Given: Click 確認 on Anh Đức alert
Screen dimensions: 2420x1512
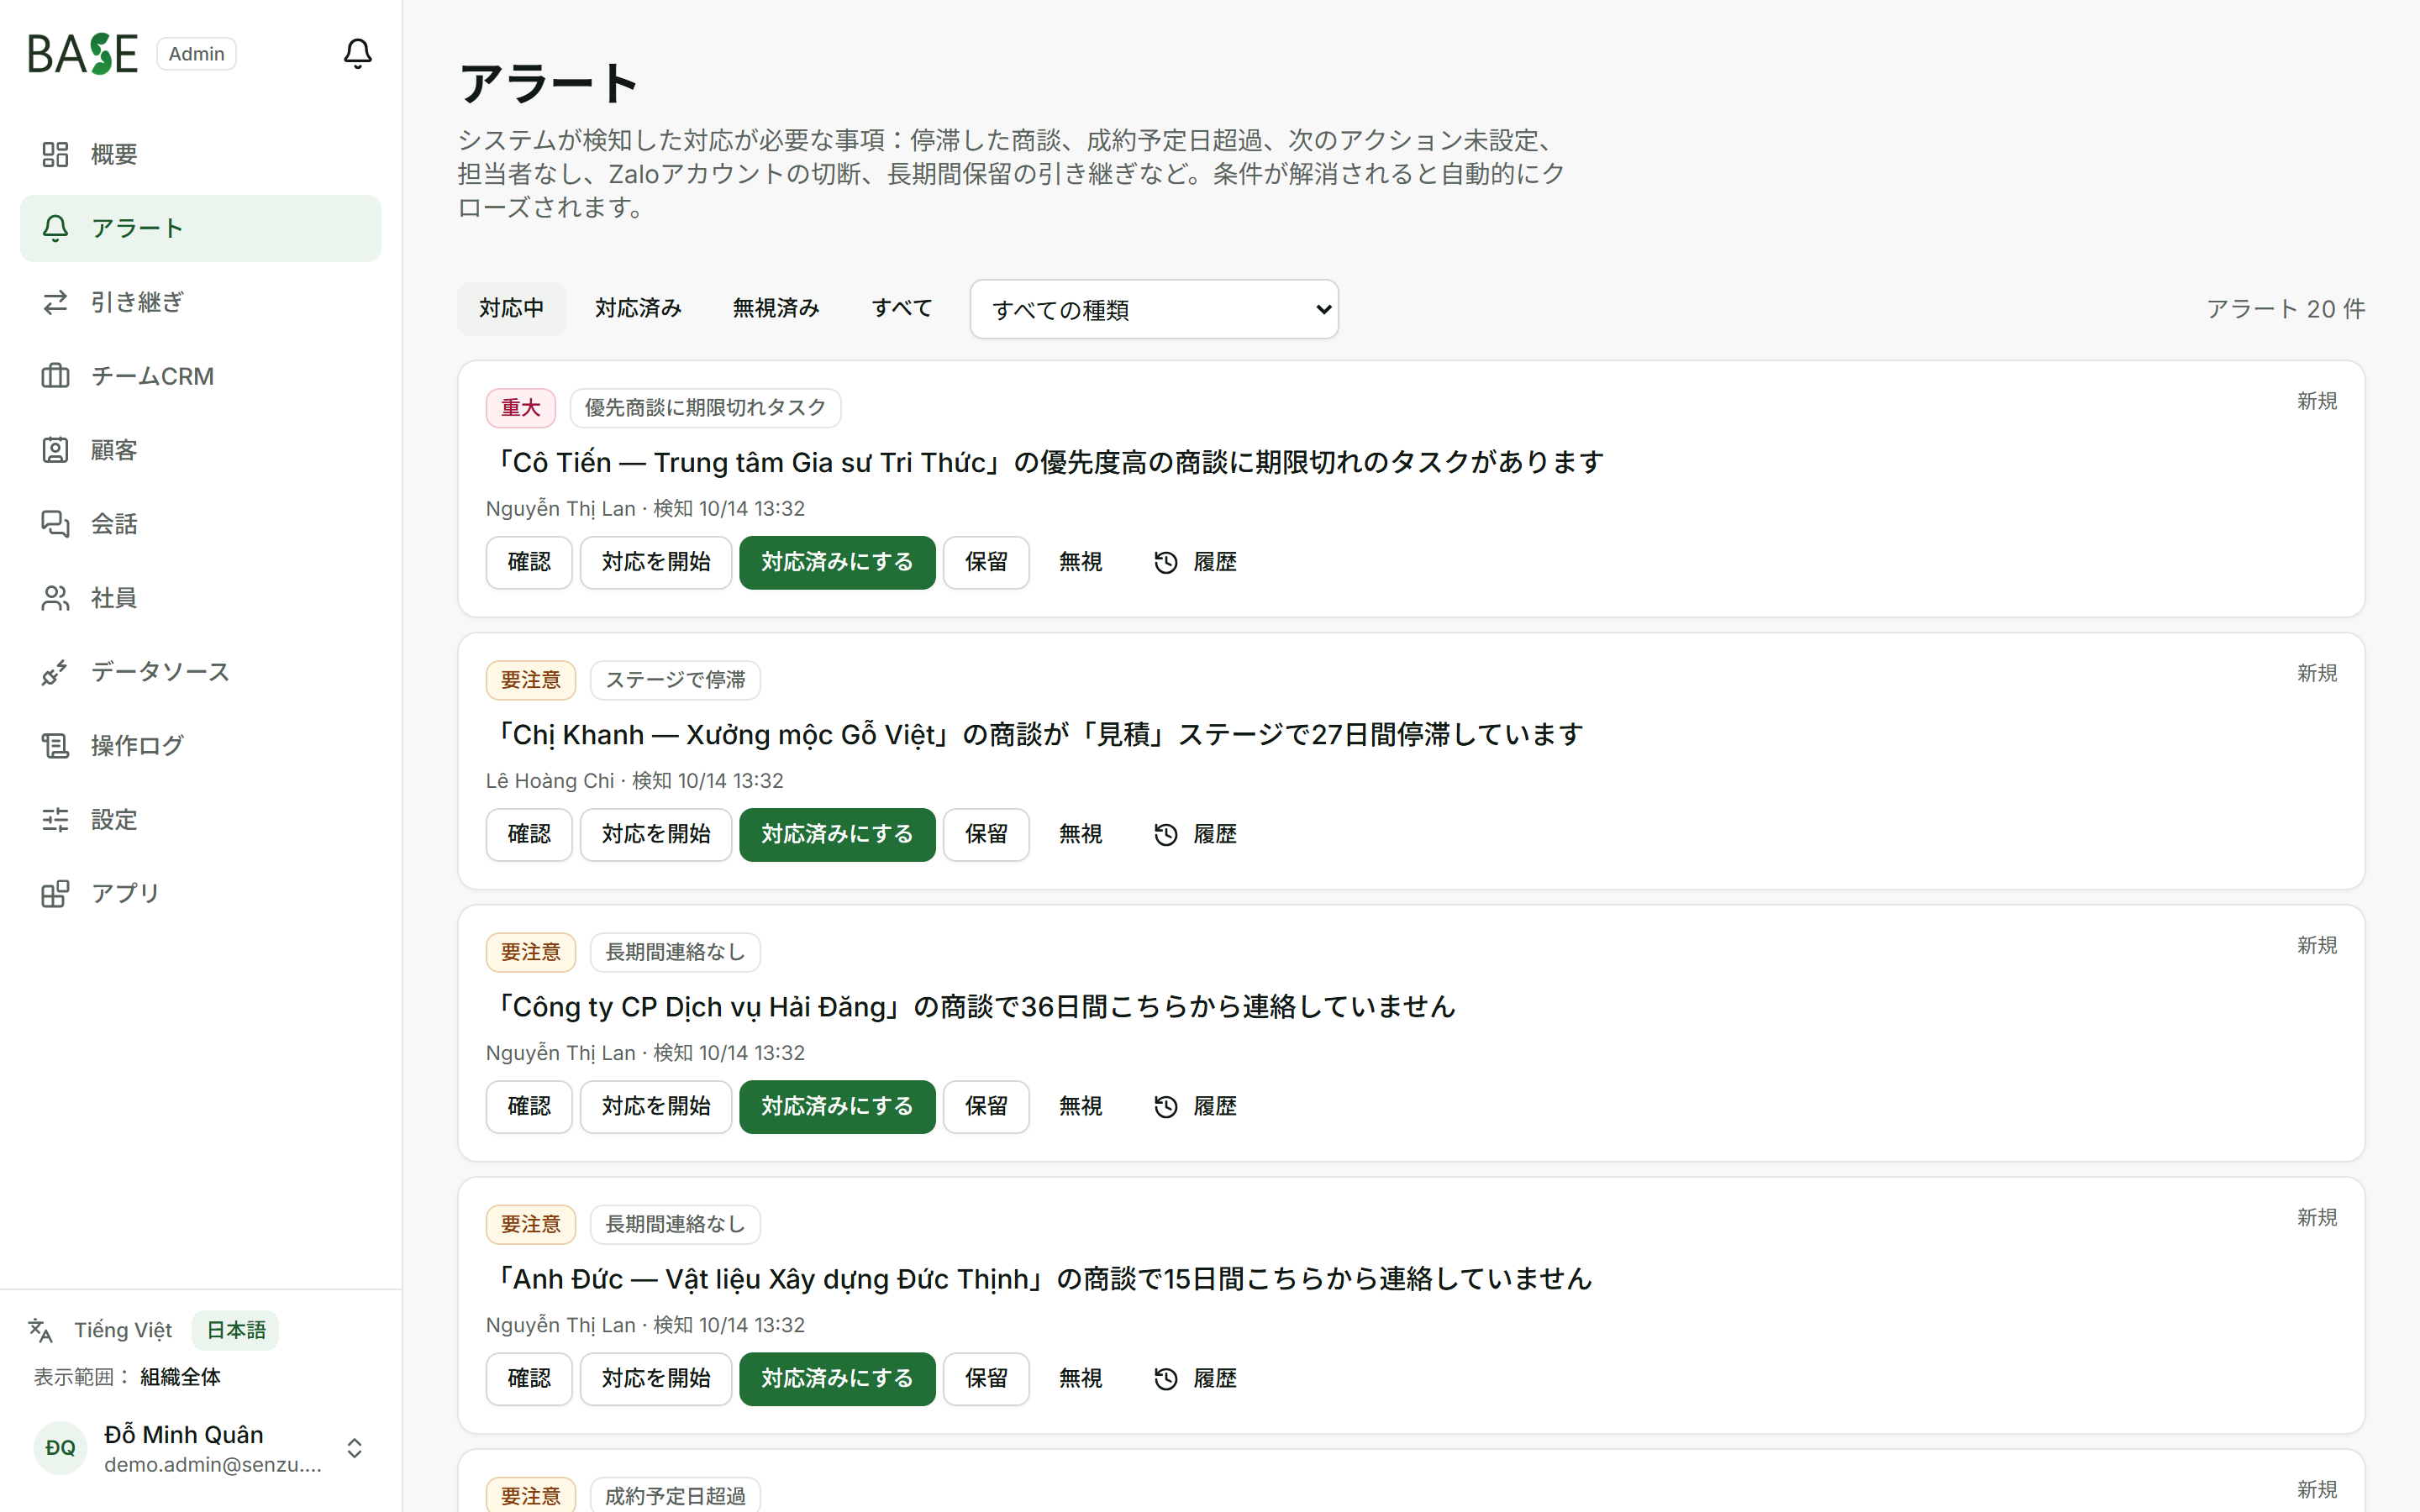Looking at the screenshot, I should click(x=529, y=1378).
